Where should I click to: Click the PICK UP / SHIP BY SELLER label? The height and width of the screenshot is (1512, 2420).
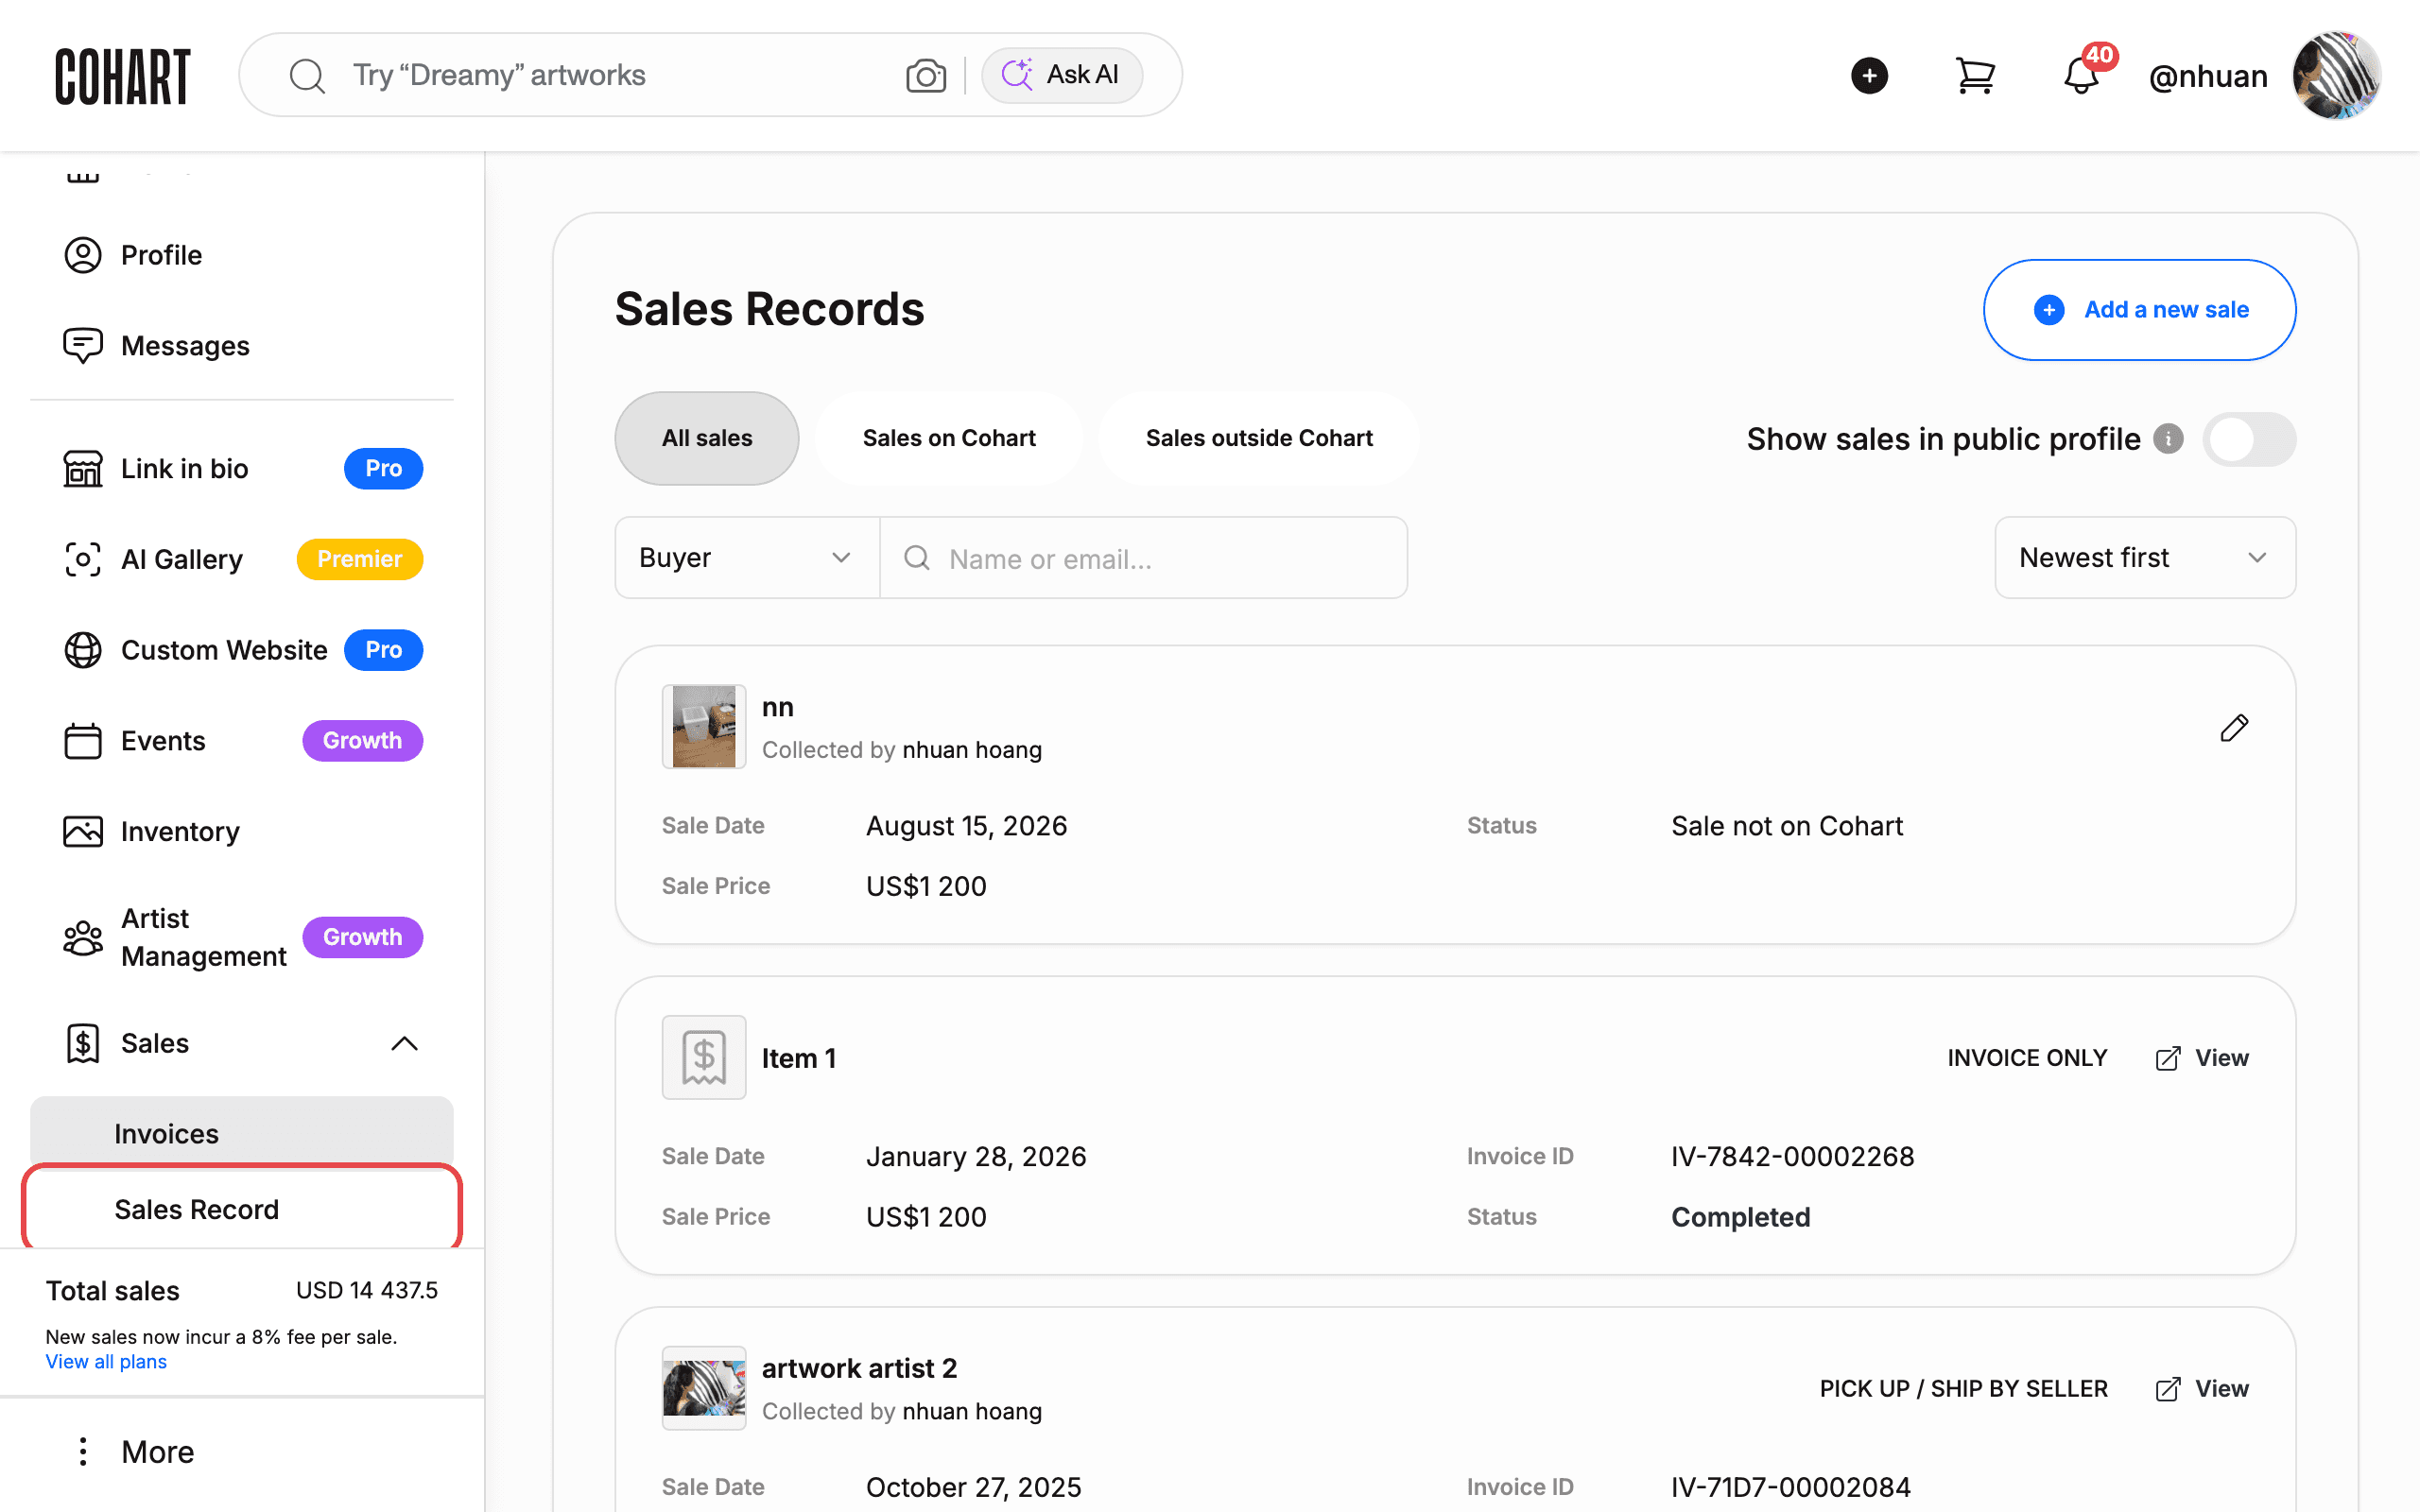point(1964,1389)
